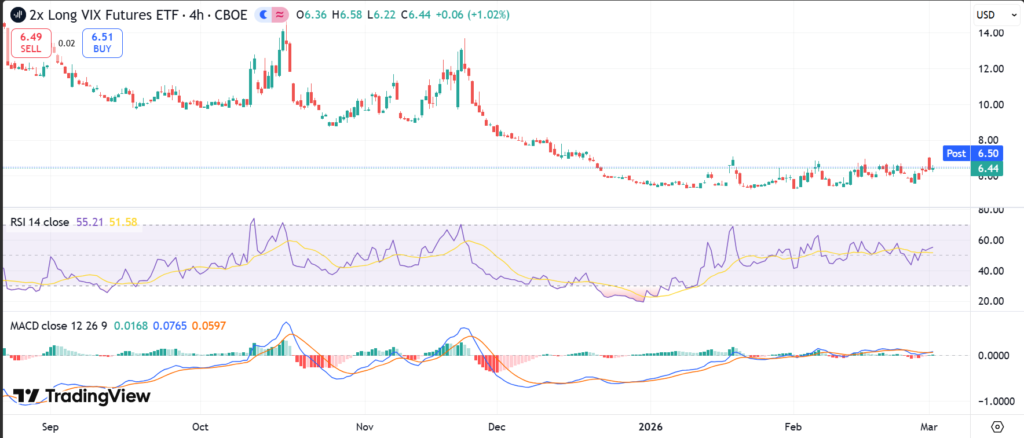This screenshot has width=1024, height=438.
Task: Click the pink approximate-data status icon
Action: tap(279, 15)
